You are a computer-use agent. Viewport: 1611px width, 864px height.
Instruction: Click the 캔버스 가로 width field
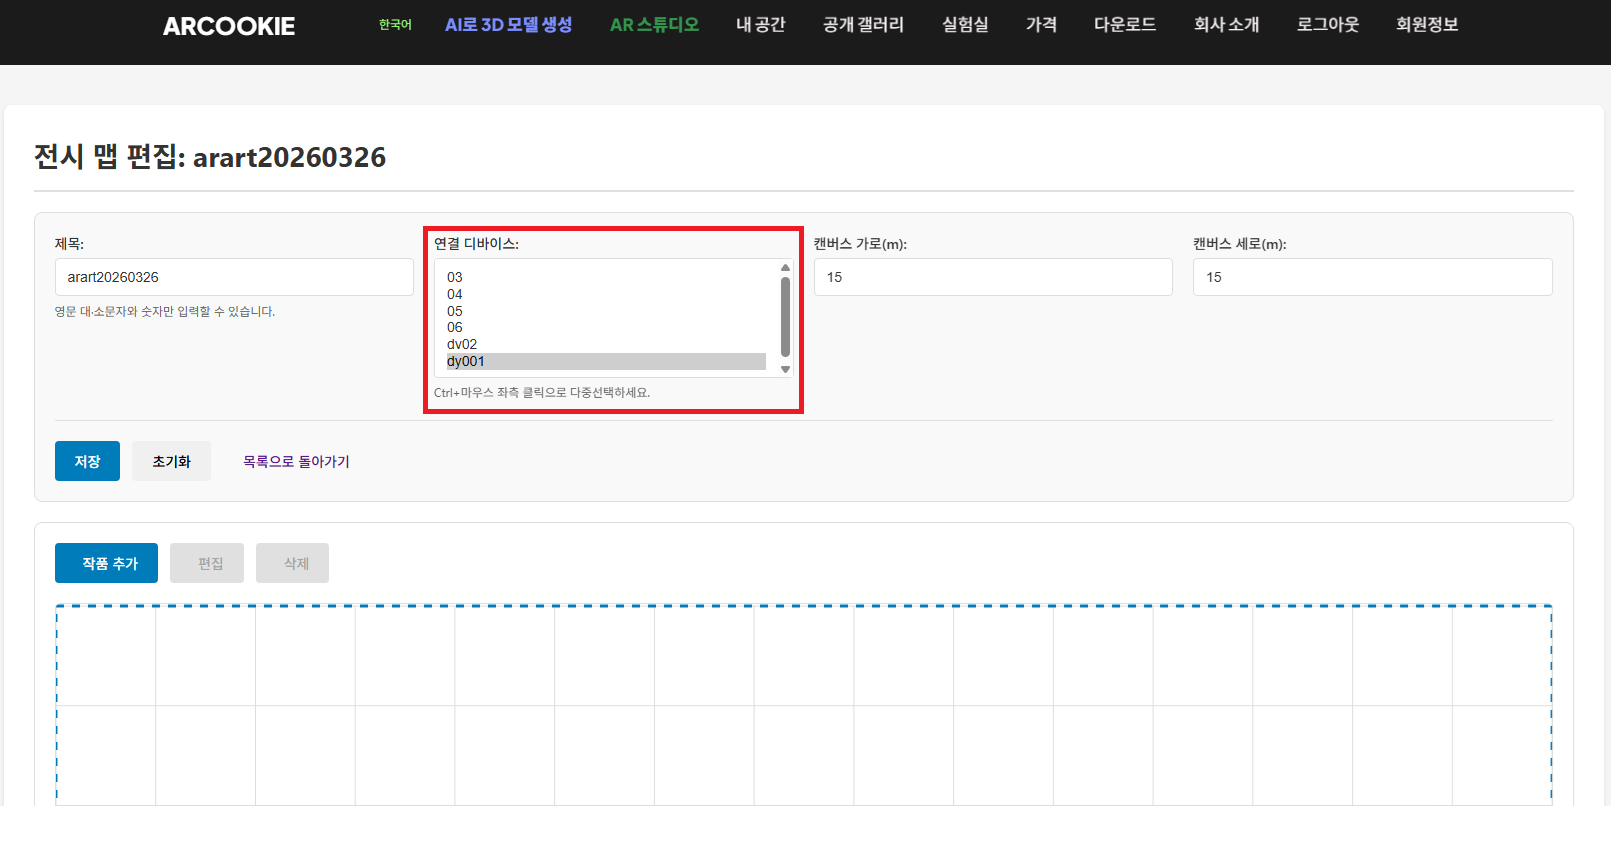[x=992, y=277]
